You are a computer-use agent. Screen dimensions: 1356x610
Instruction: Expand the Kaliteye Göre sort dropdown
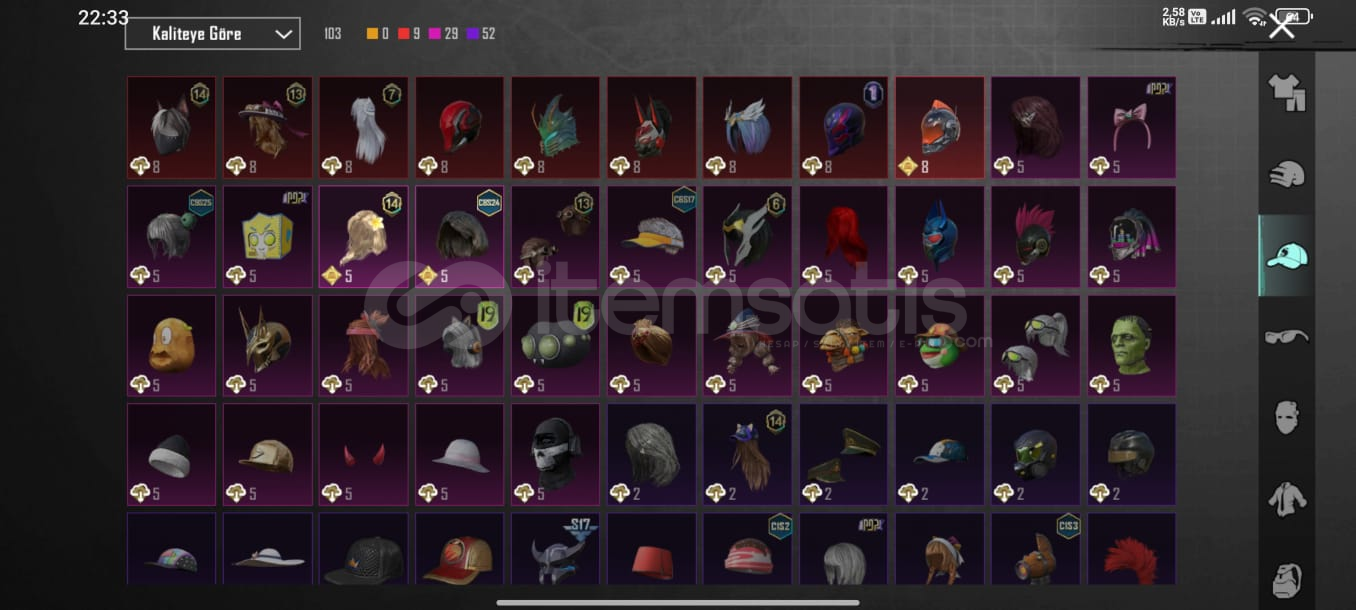point(212,33)
